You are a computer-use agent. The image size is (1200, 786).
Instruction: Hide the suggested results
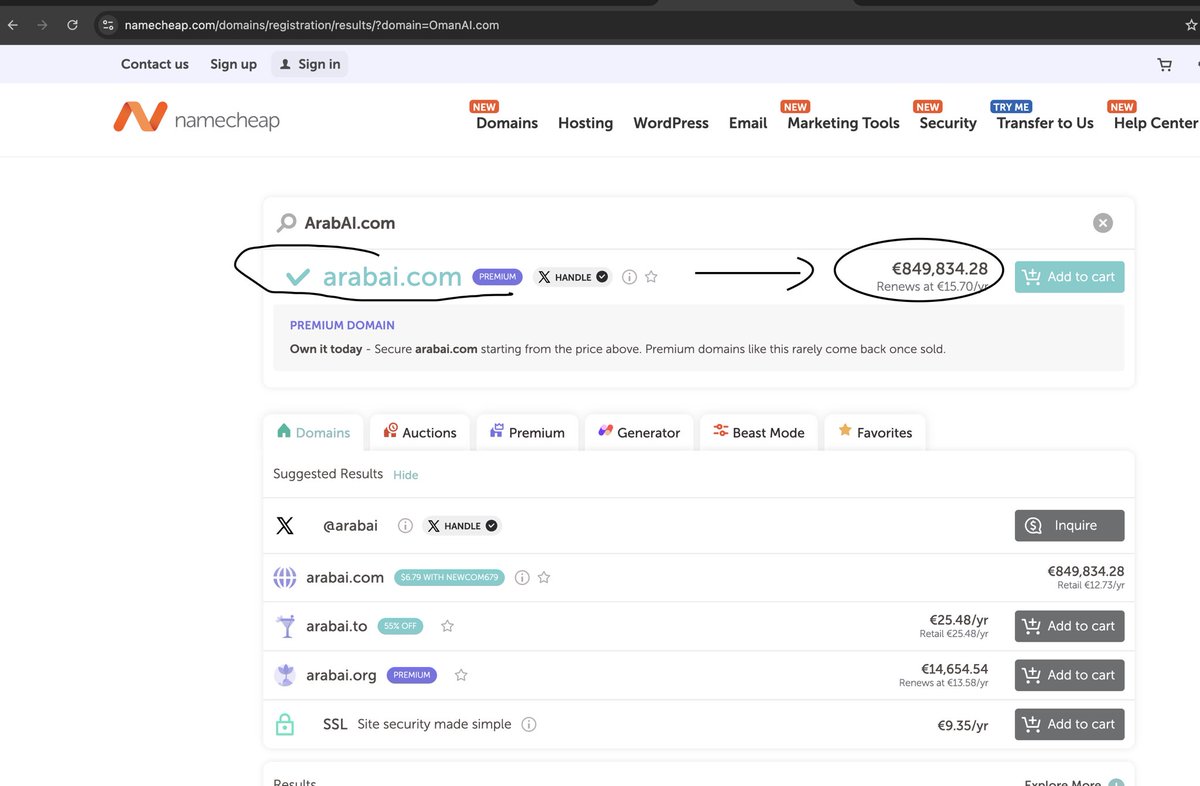pyautogui.click(x=406, y=475)
